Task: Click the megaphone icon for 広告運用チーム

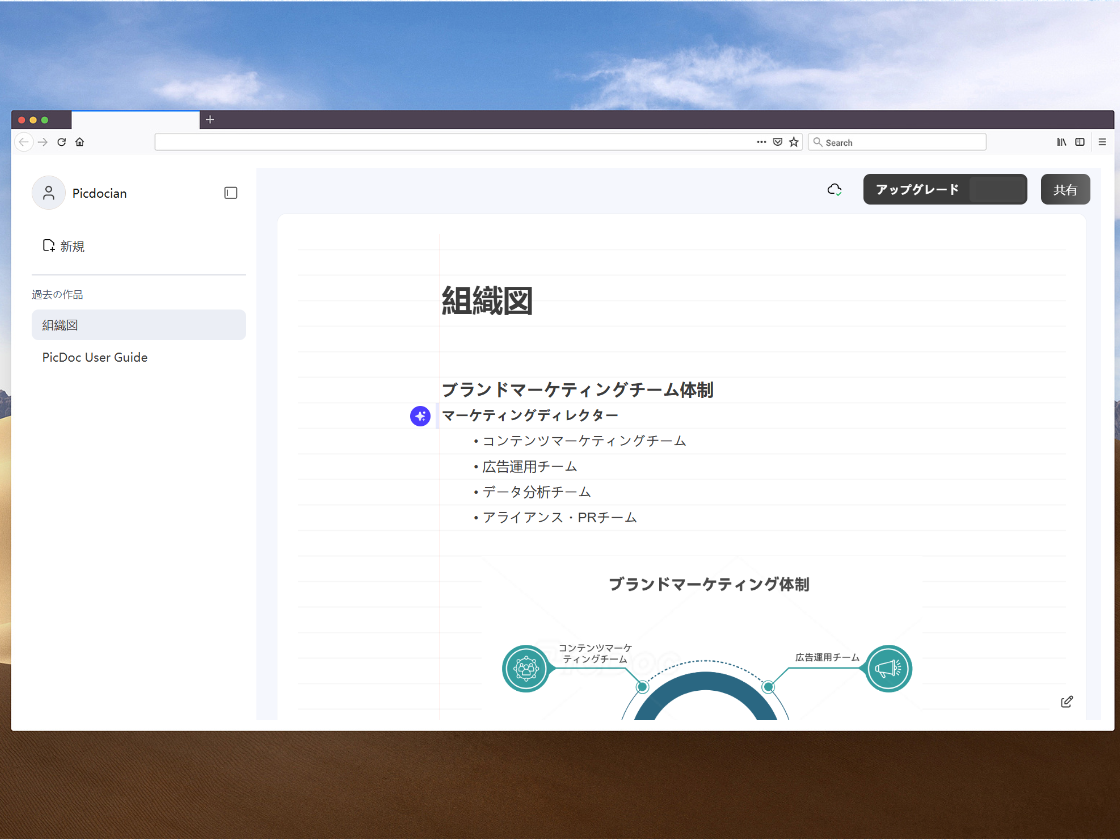Action: [x=888, y=668]
